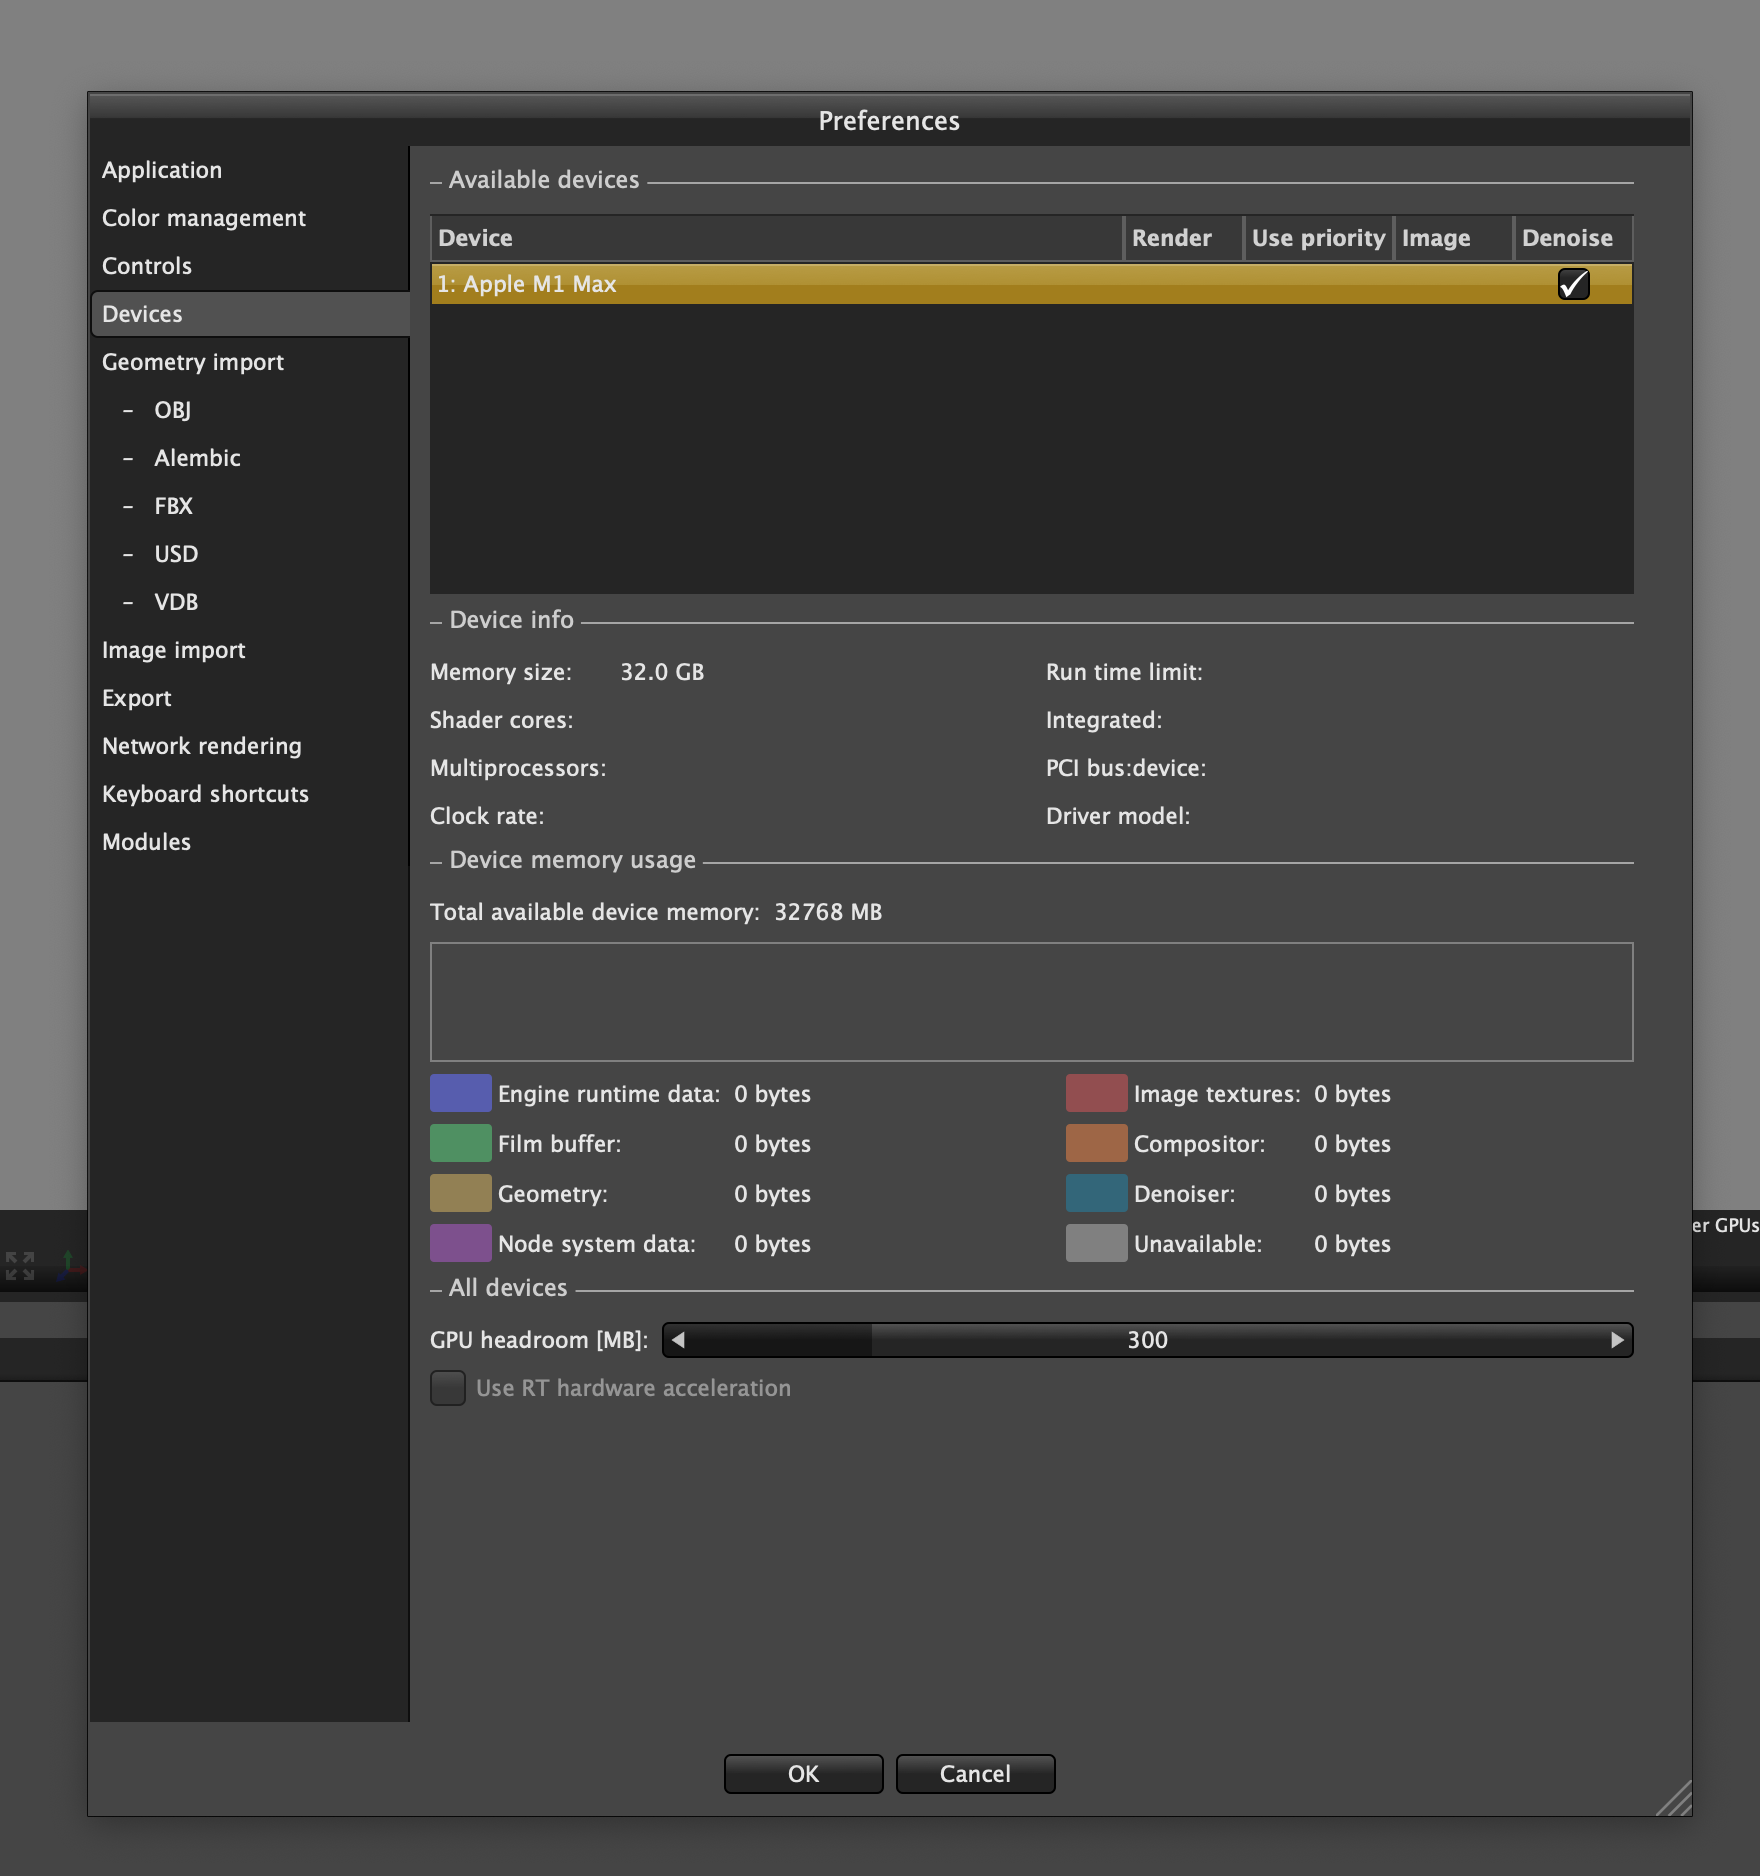Click the Memory size value 32.0 GB
The width and height of the screenshot is (1760, 1876).
(662, 672)
